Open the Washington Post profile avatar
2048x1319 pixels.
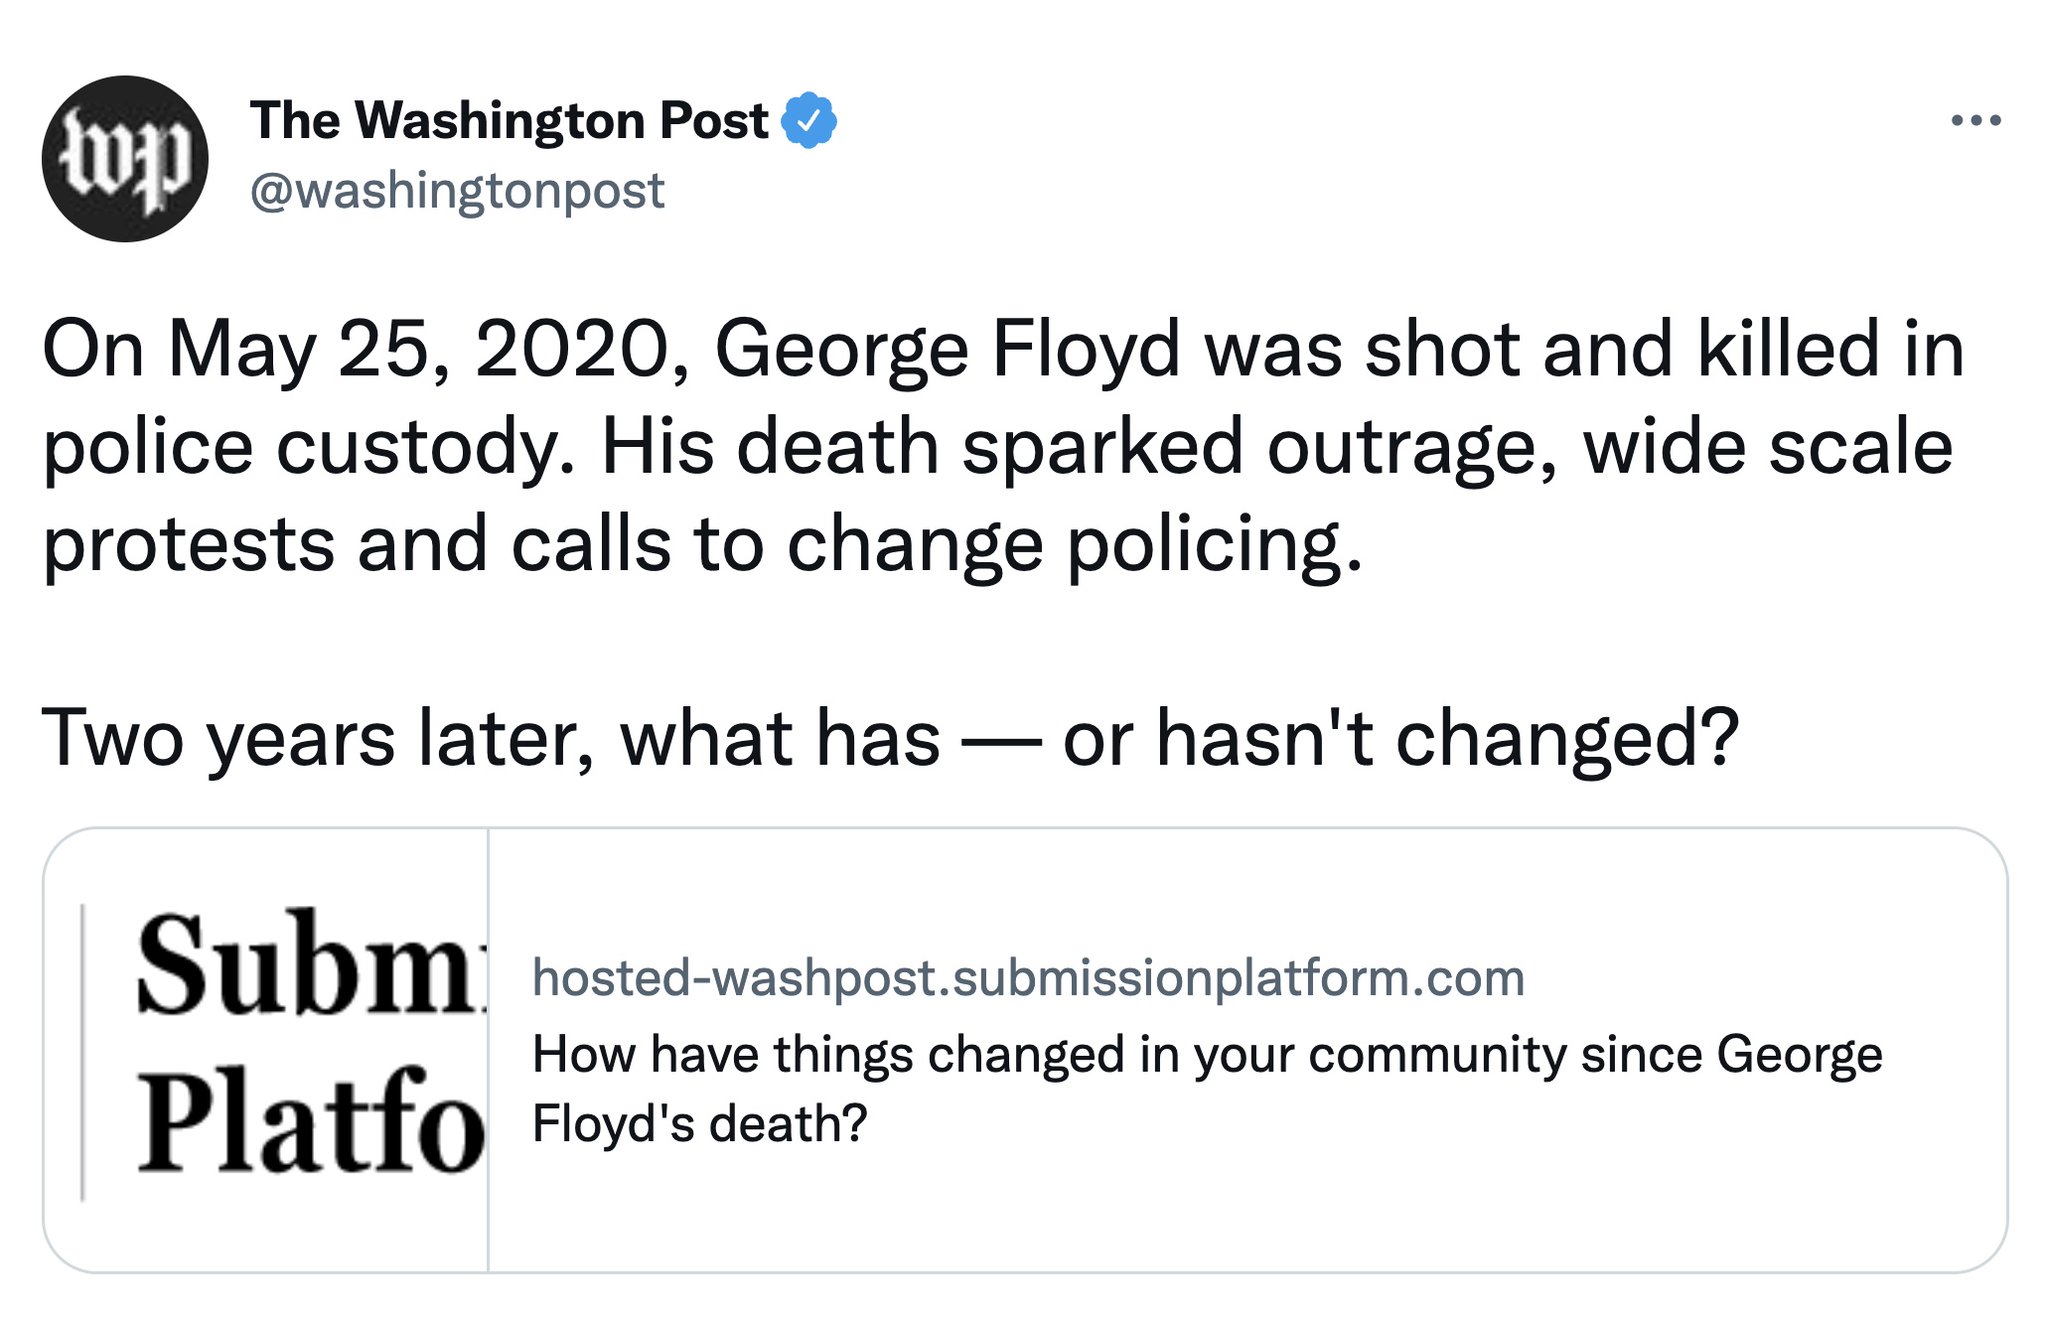click(125, 158)
